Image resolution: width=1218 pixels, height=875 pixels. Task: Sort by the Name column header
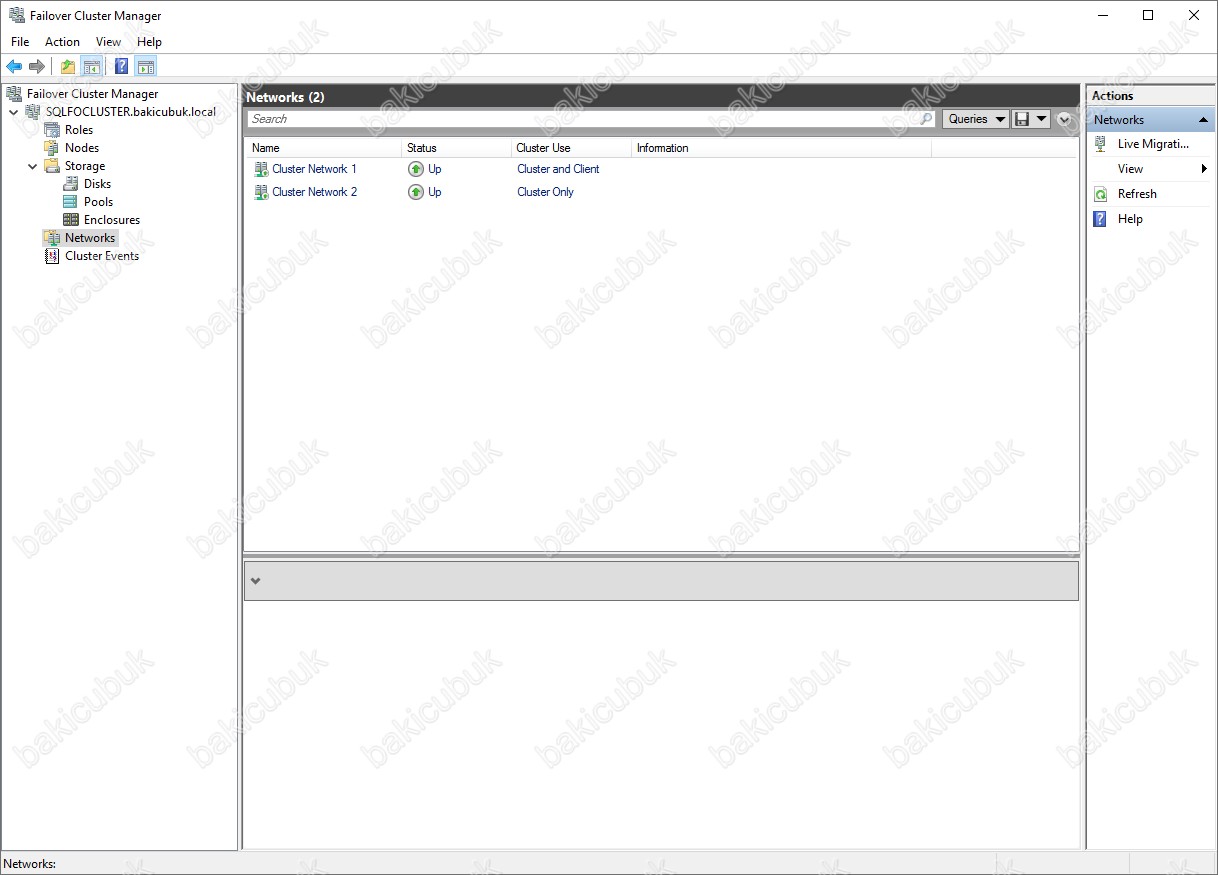point(324,148)
